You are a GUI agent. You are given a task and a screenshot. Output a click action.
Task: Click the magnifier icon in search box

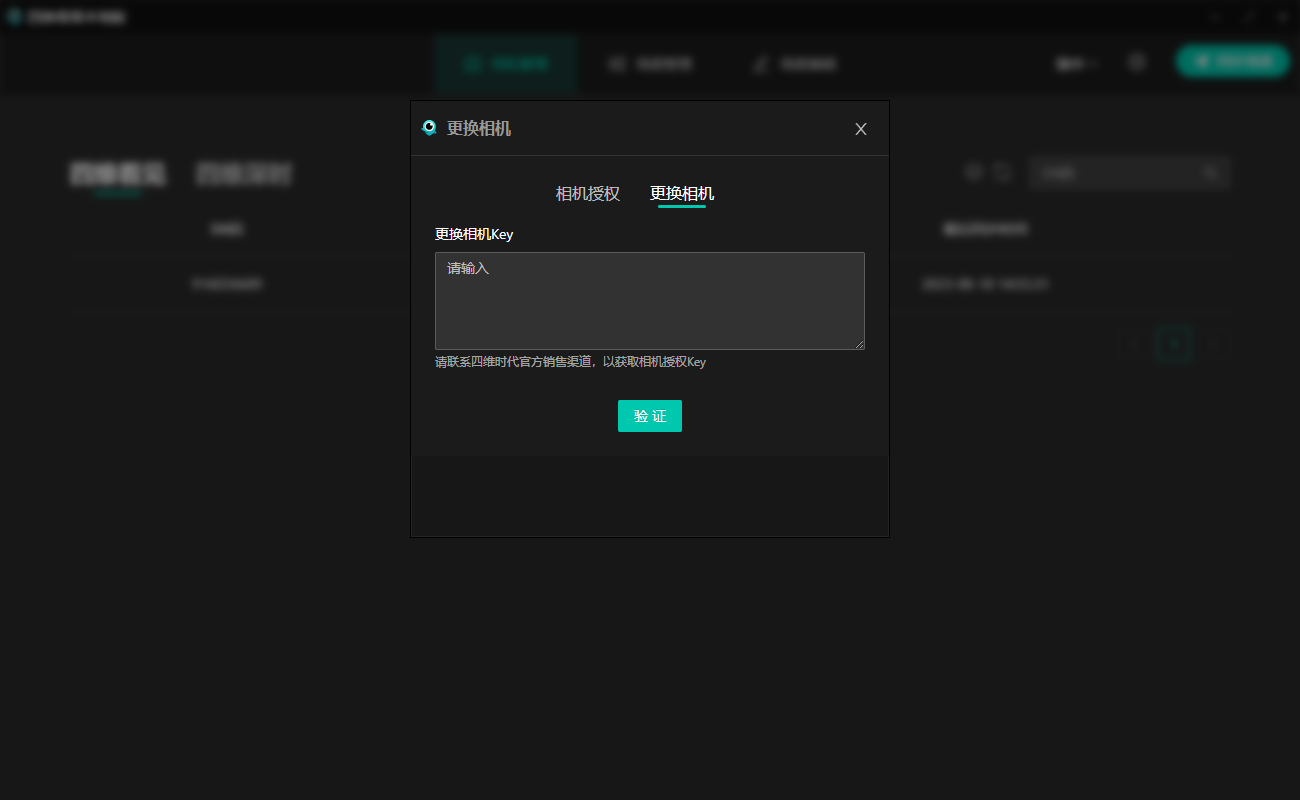(x=1211, y=173)
